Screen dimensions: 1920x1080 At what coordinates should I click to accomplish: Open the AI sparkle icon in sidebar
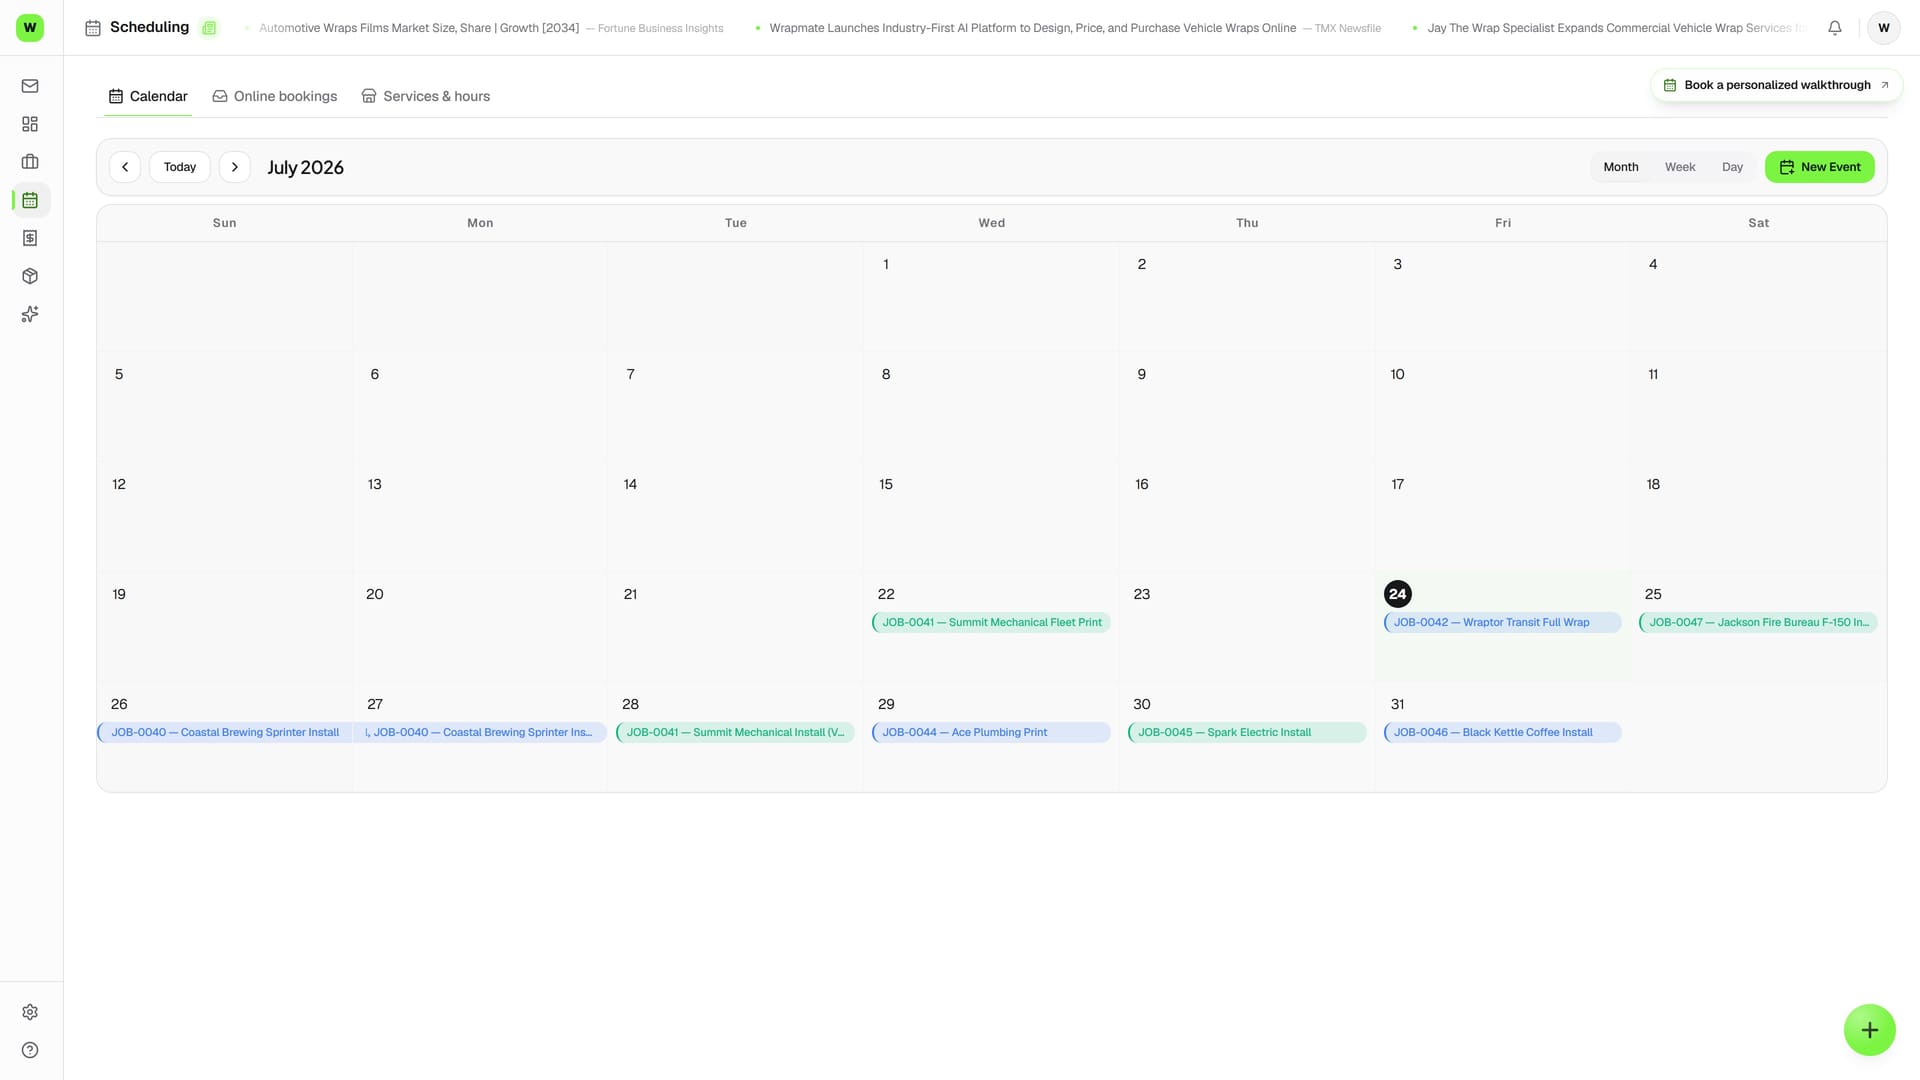point(30,314)
